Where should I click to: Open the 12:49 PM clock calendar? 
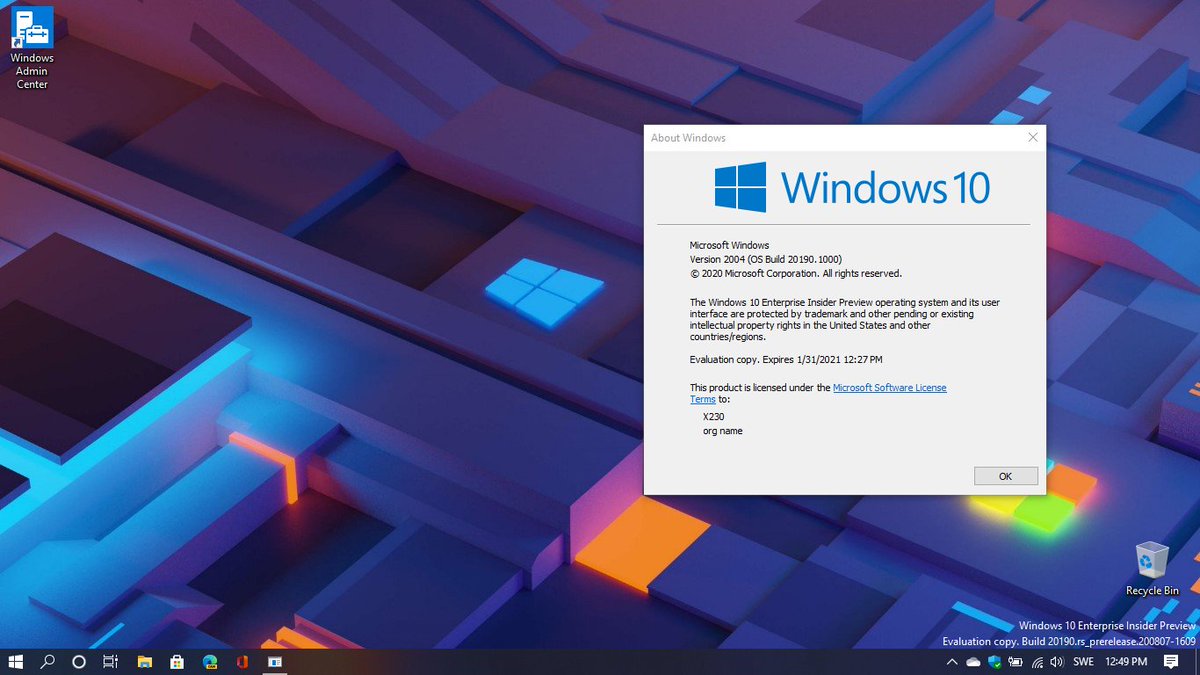click(1126, 662)
